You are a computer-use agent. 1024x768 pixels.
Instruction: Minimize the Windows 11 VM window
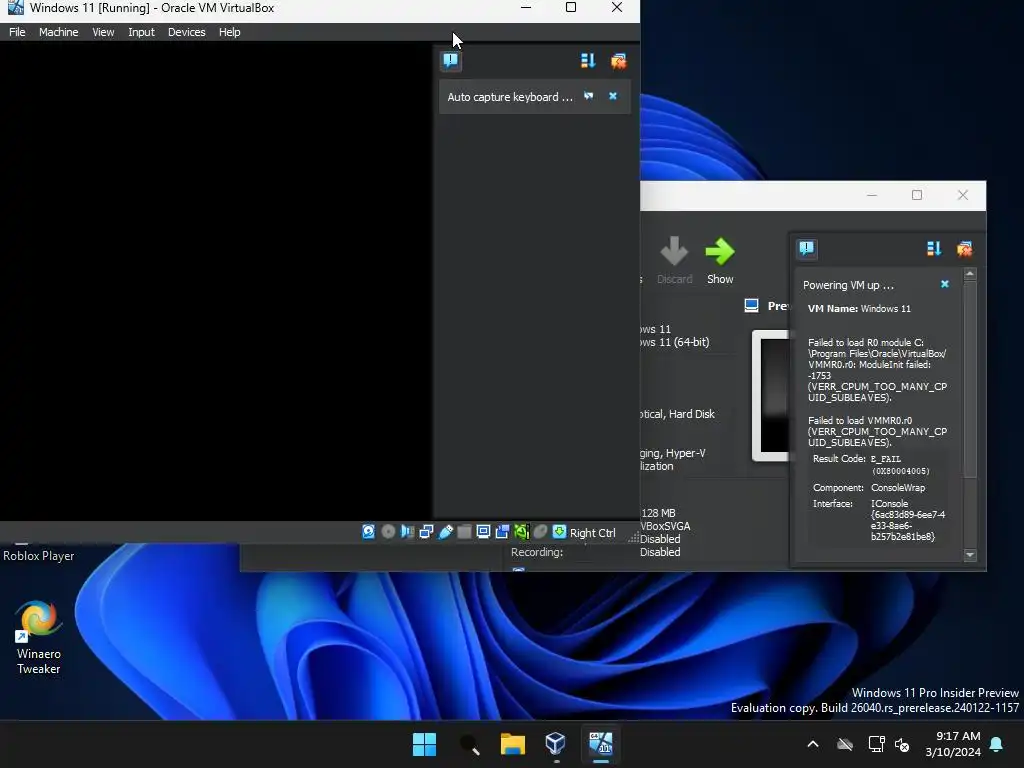(526, 7)
